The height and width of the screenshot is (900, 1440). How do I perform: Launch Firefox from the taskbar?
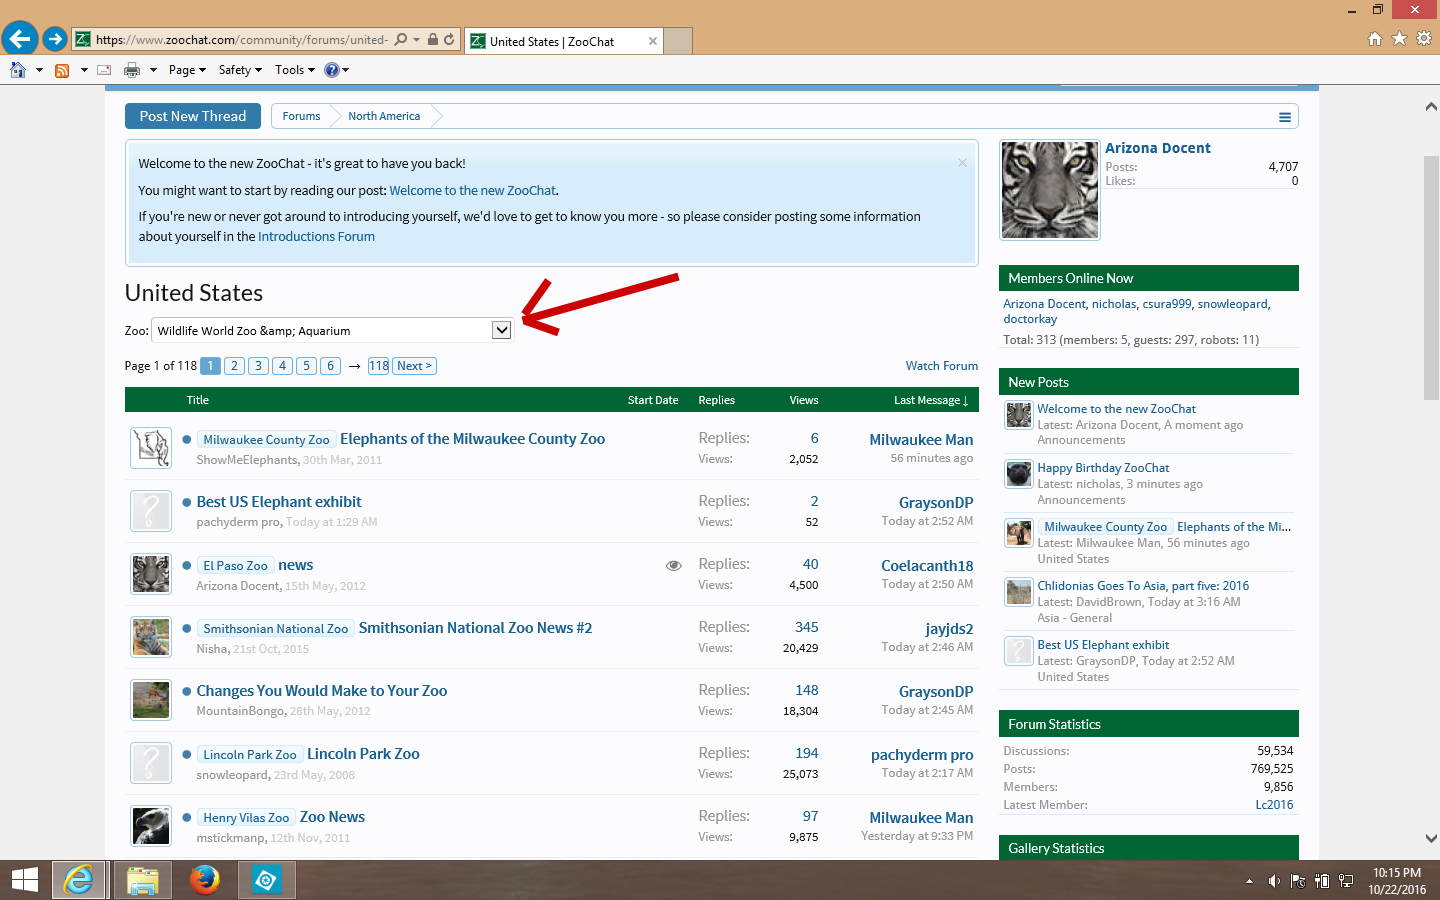[x=204, y=880]
